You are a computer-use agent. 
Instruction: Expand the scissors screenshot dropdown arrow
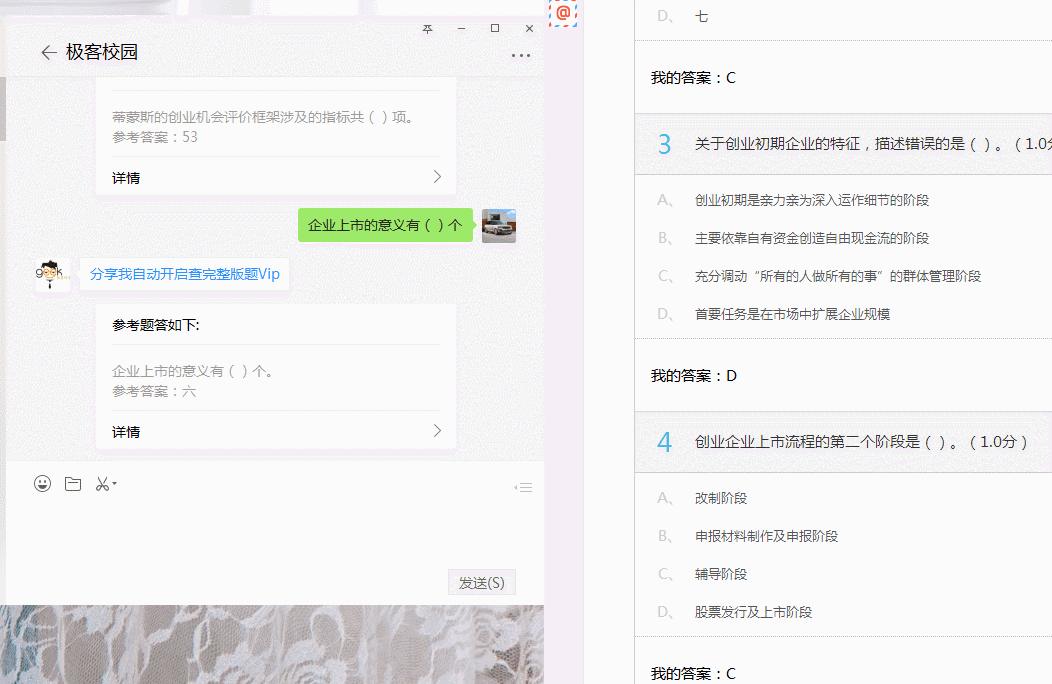click(115, 484)
